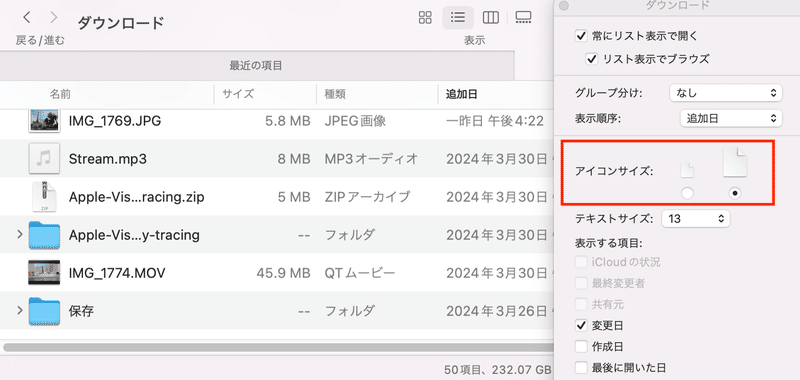Viewport: 800px width, 380px height.
Task: Close the ダウンロード view options panel
Action: point(563,6)
